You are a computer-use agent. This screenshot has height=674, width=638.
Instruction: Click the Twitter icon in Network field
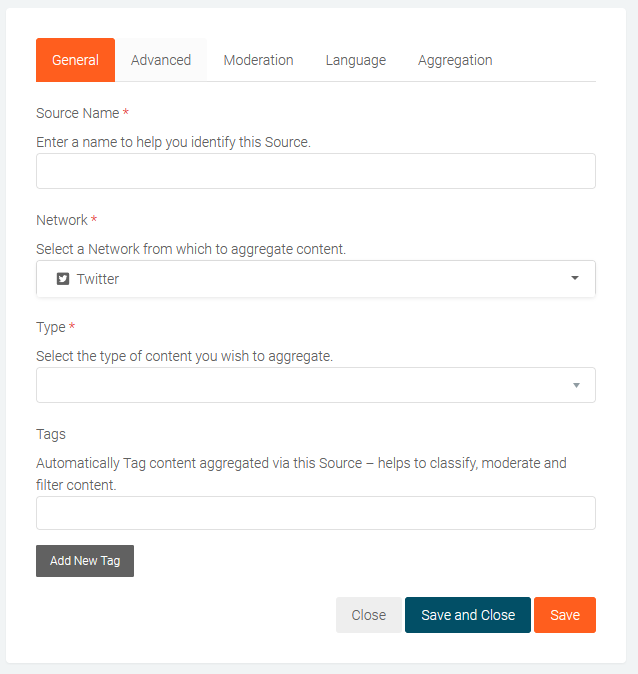coord(63,279)
